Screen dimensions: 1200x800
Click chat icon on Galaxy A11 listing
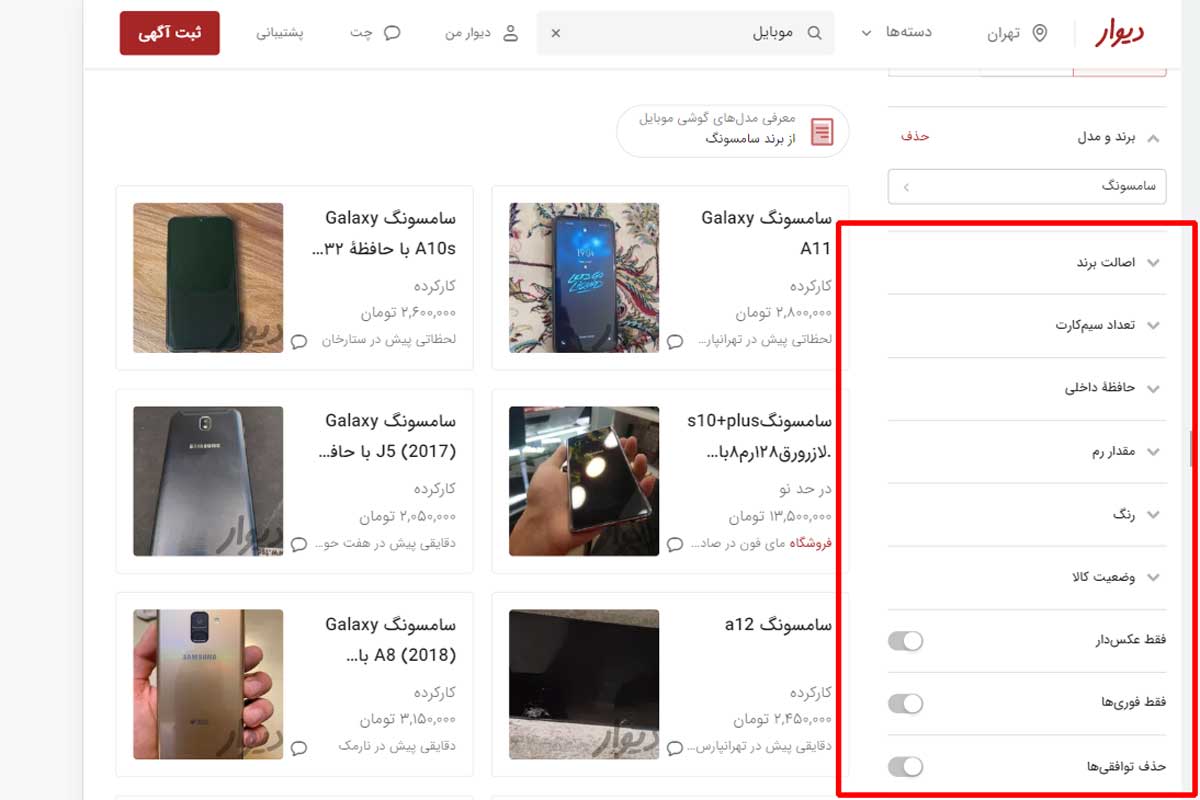point(675,341)
